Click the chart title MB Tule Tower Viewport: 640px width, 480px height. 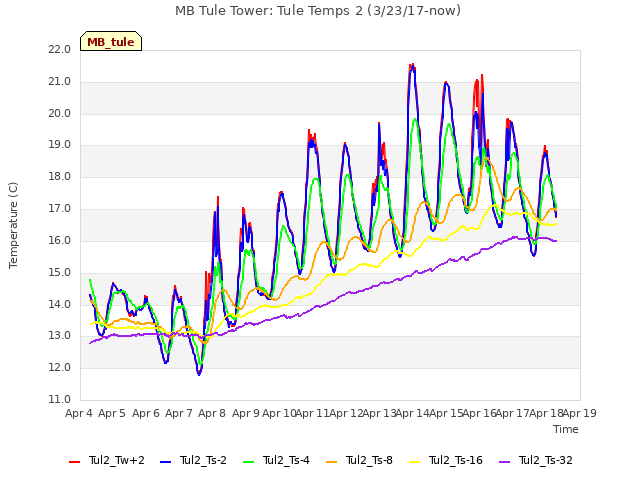318,11
